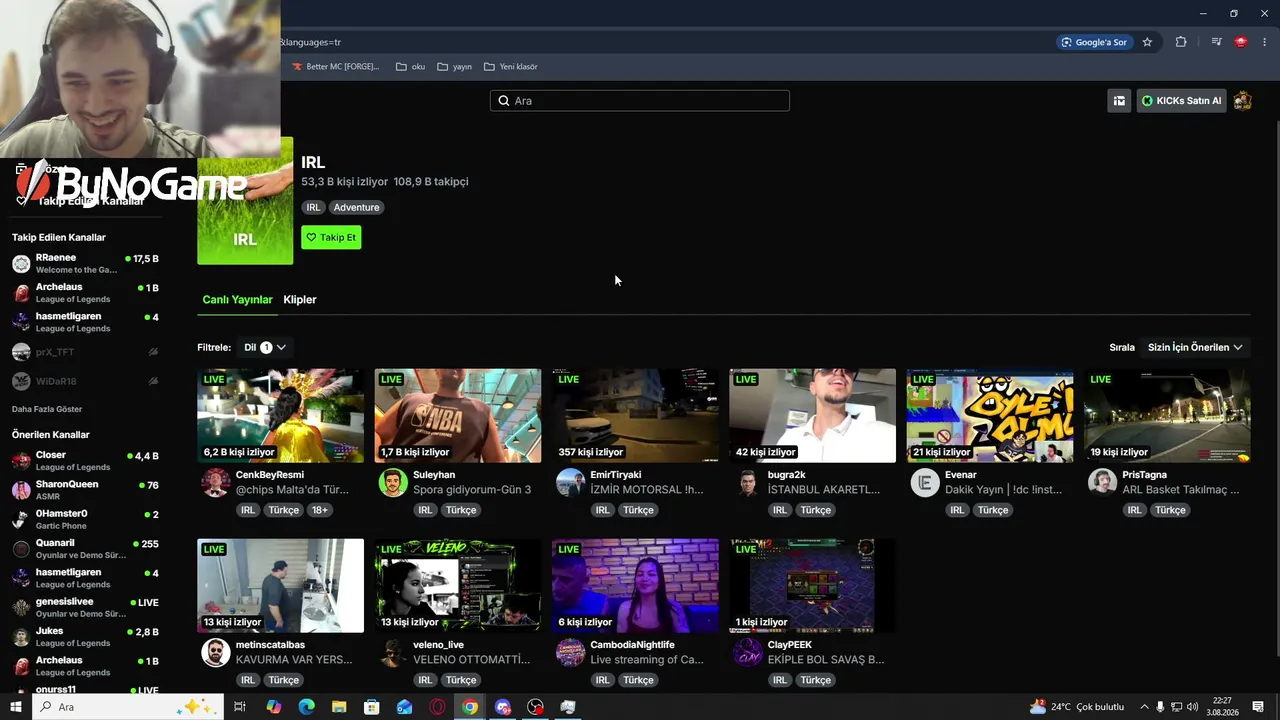The image size is (1280, 720).
Task: Click Suleyhan's channel avatar
Action: 393,482
